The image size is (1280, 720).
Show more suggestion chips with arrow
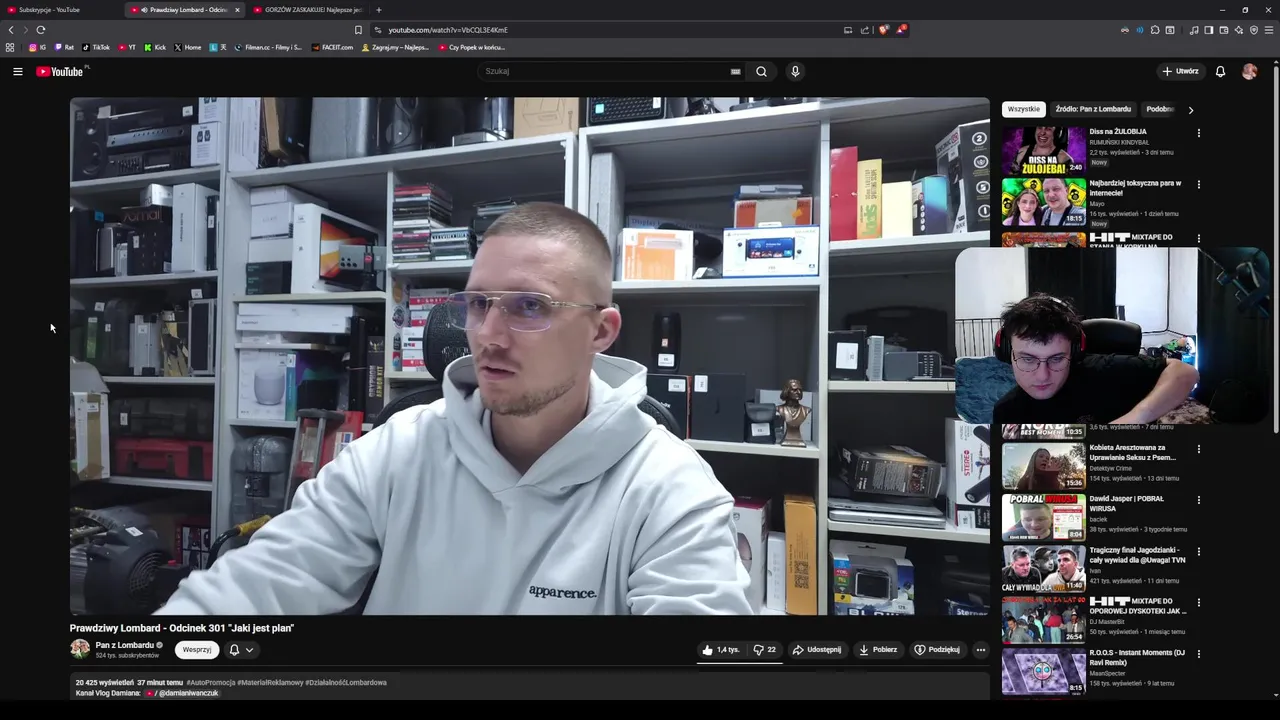pyautogui.click(x=1190, y=110)
